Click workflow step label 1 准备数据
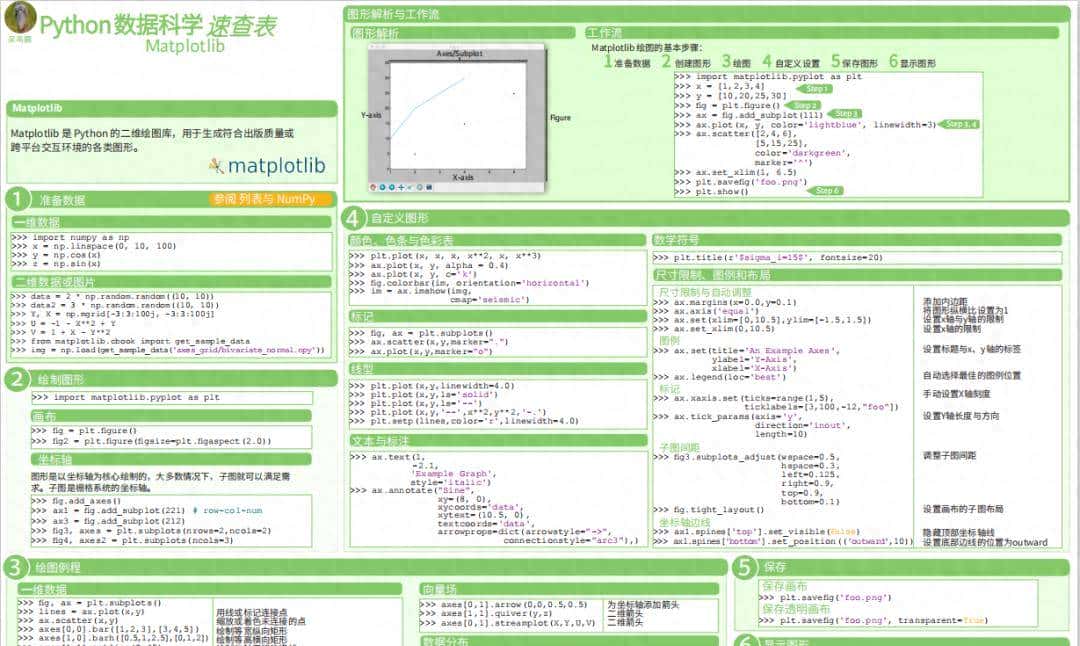 [x=627, y=62]
